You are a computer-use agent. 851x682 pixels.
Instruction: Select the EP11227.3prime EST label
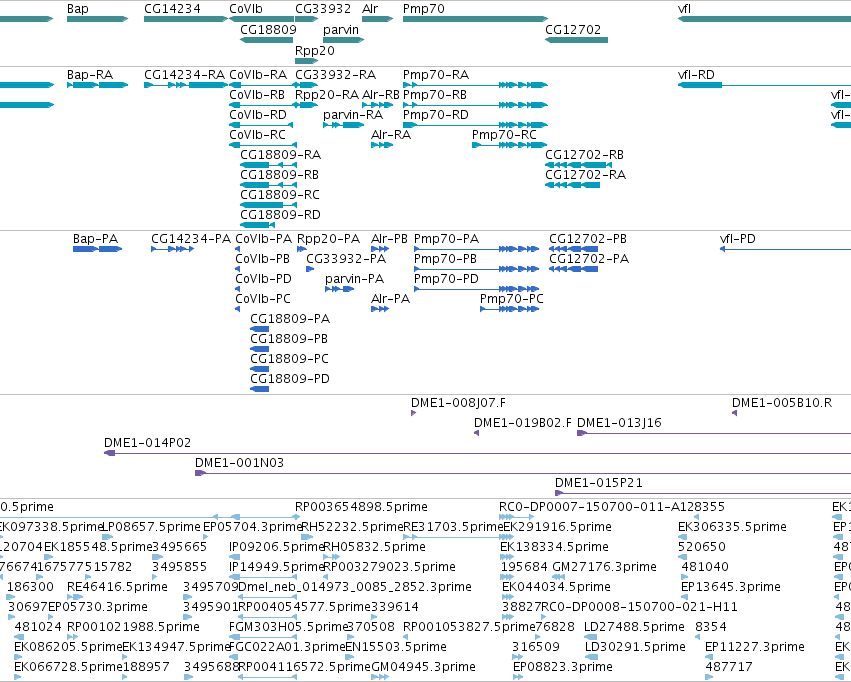[754, 647]
